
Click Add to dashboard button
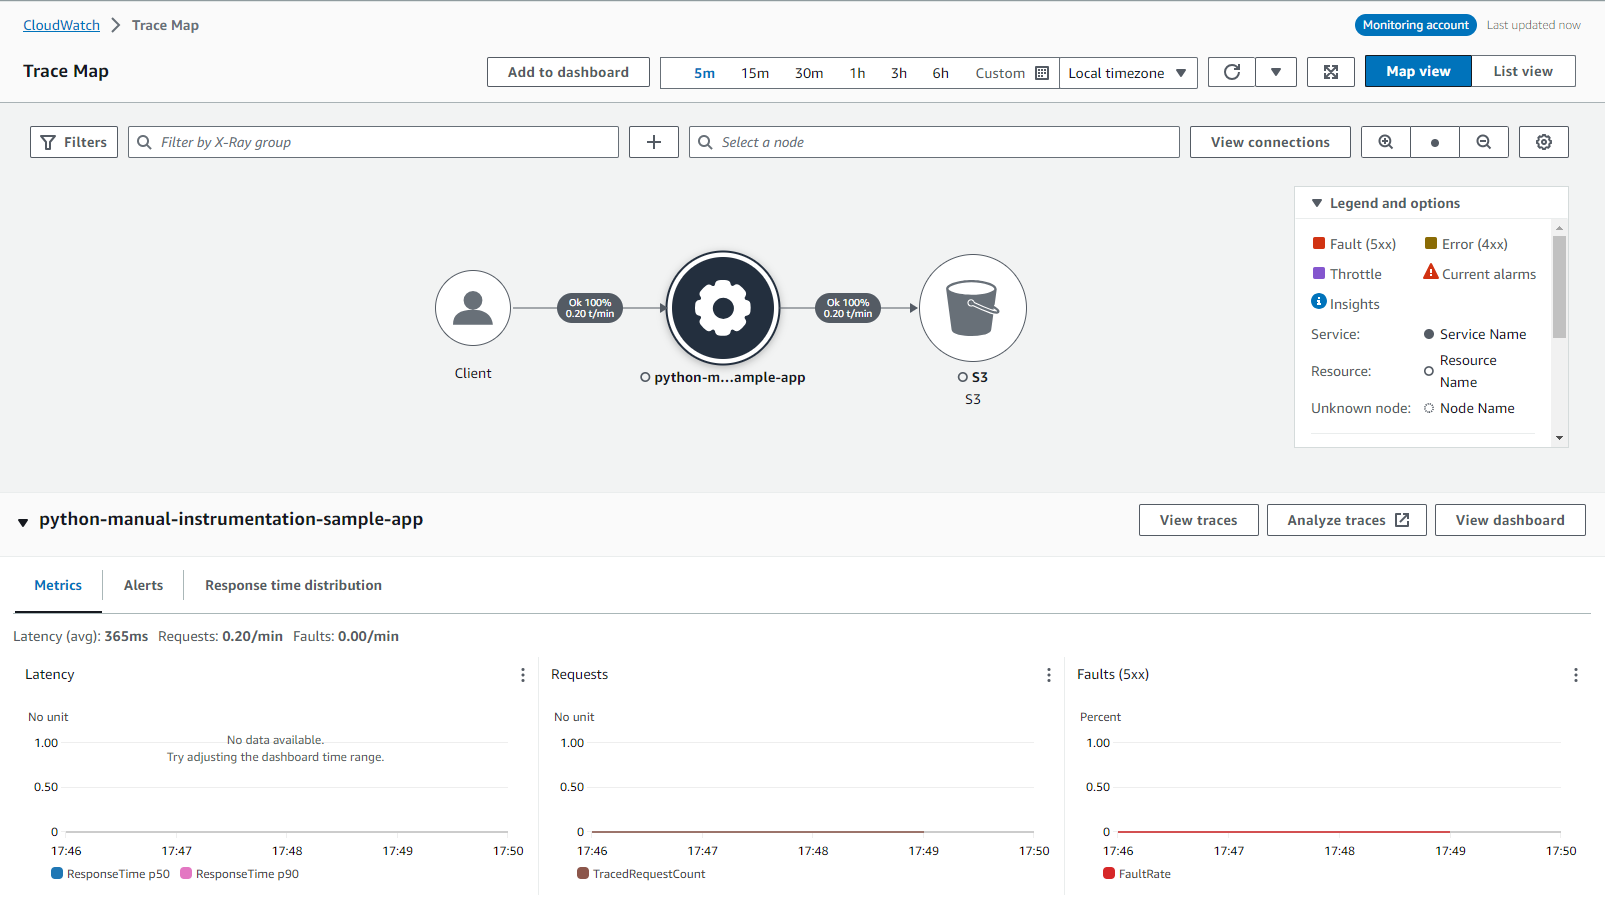[x=568, y=72]
